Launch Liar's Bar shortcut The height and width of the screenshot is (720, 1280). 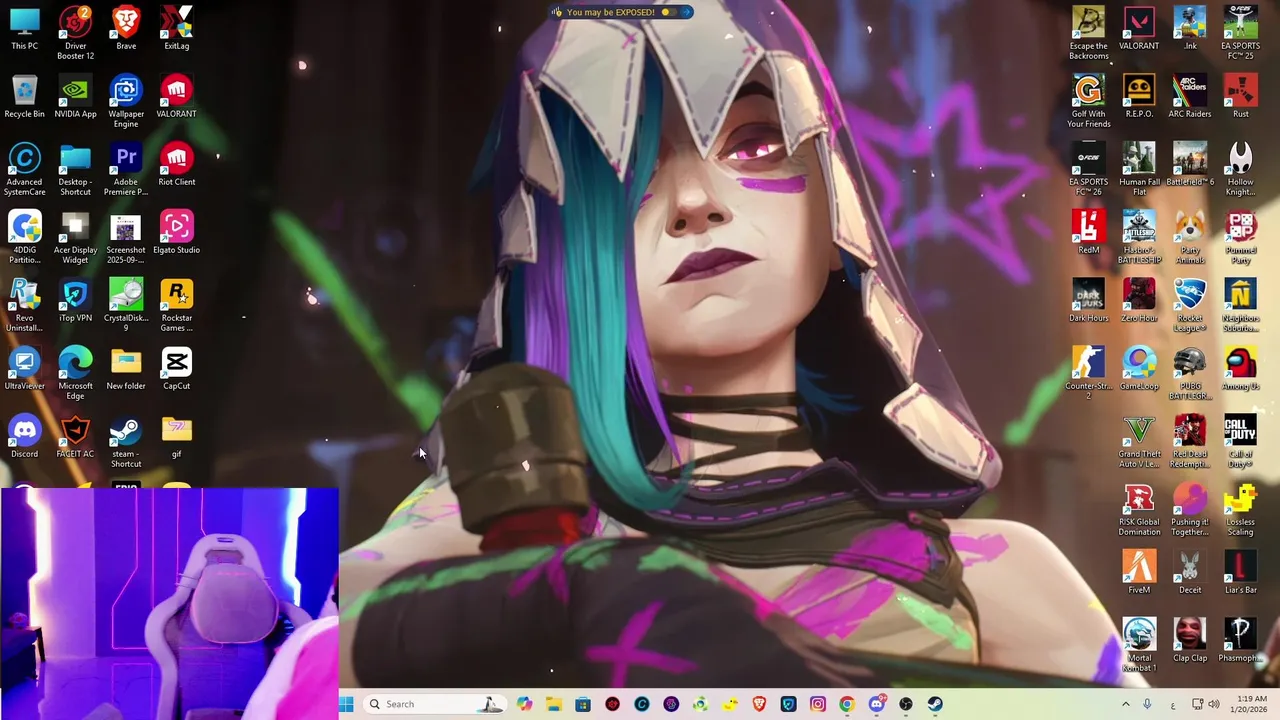(x=1240, y=572)
